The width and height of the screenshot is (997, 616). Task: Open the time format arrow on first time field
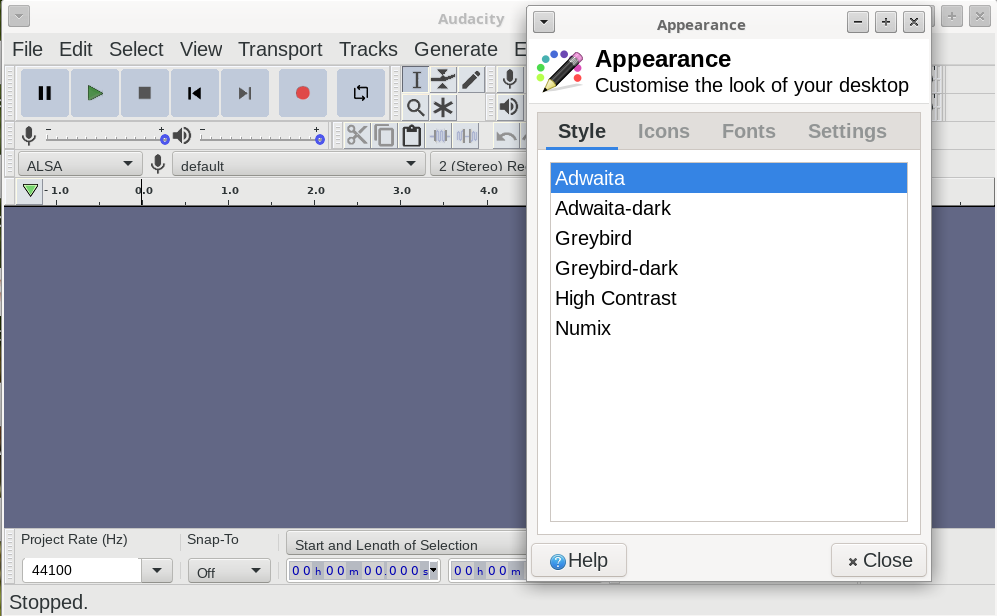(x=434, y=570)
